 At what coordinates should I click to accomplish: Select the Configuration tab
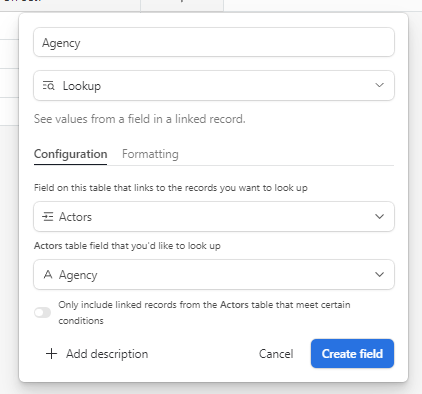pos(71,154)
